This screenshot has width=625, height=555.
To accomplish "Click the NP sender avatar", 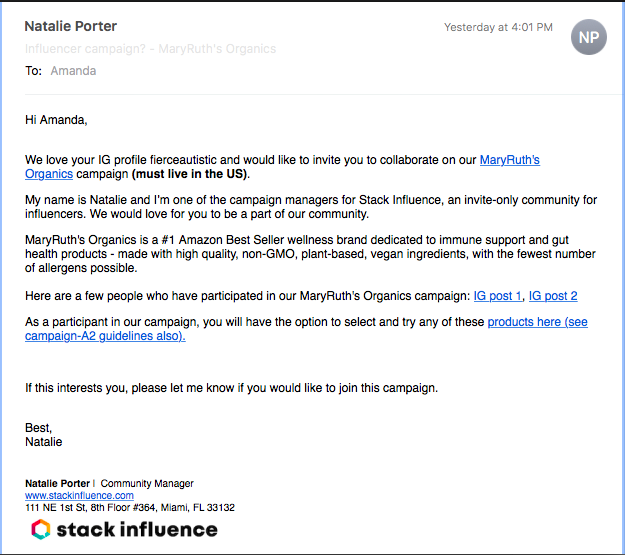I will pos(589,37).
